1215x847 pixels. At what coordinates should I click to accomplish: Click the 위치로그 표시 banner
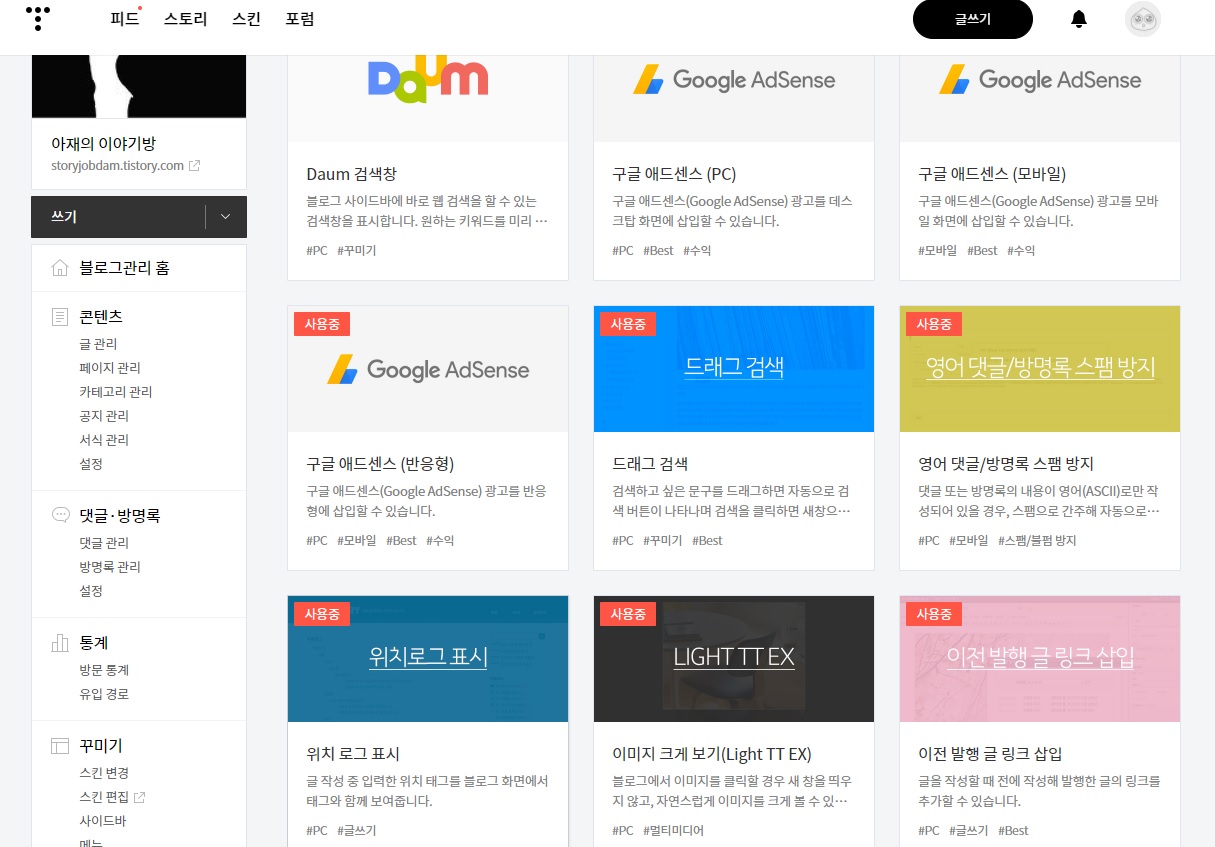[428, 659]
